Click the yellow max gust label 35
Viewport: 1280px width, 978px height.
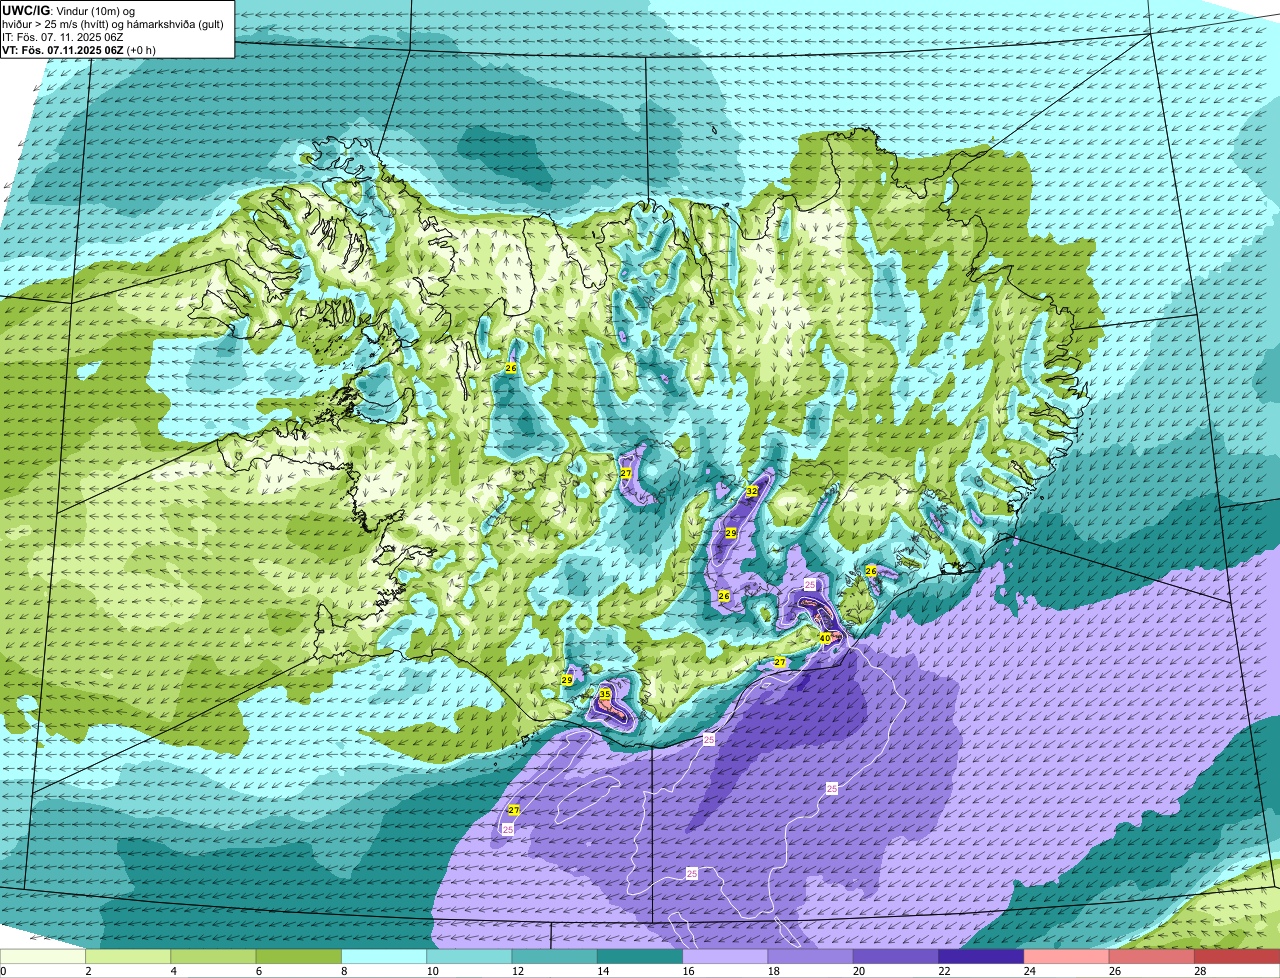click(605, 693)
